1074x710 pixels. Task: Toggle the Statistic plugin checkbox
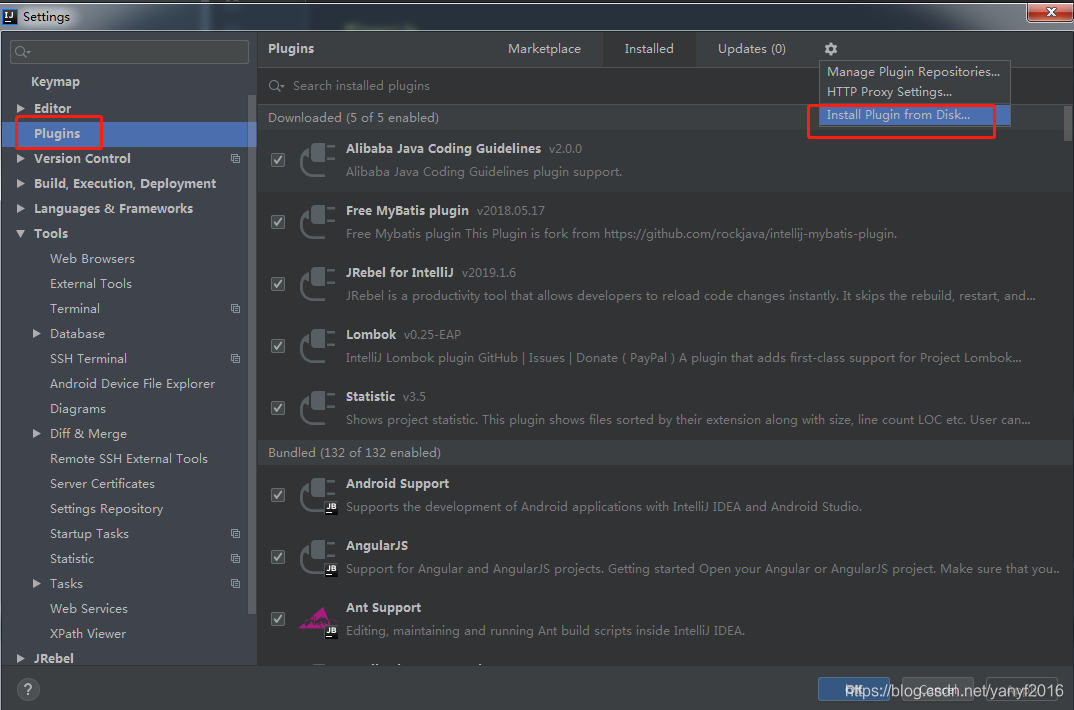[278, 407]
